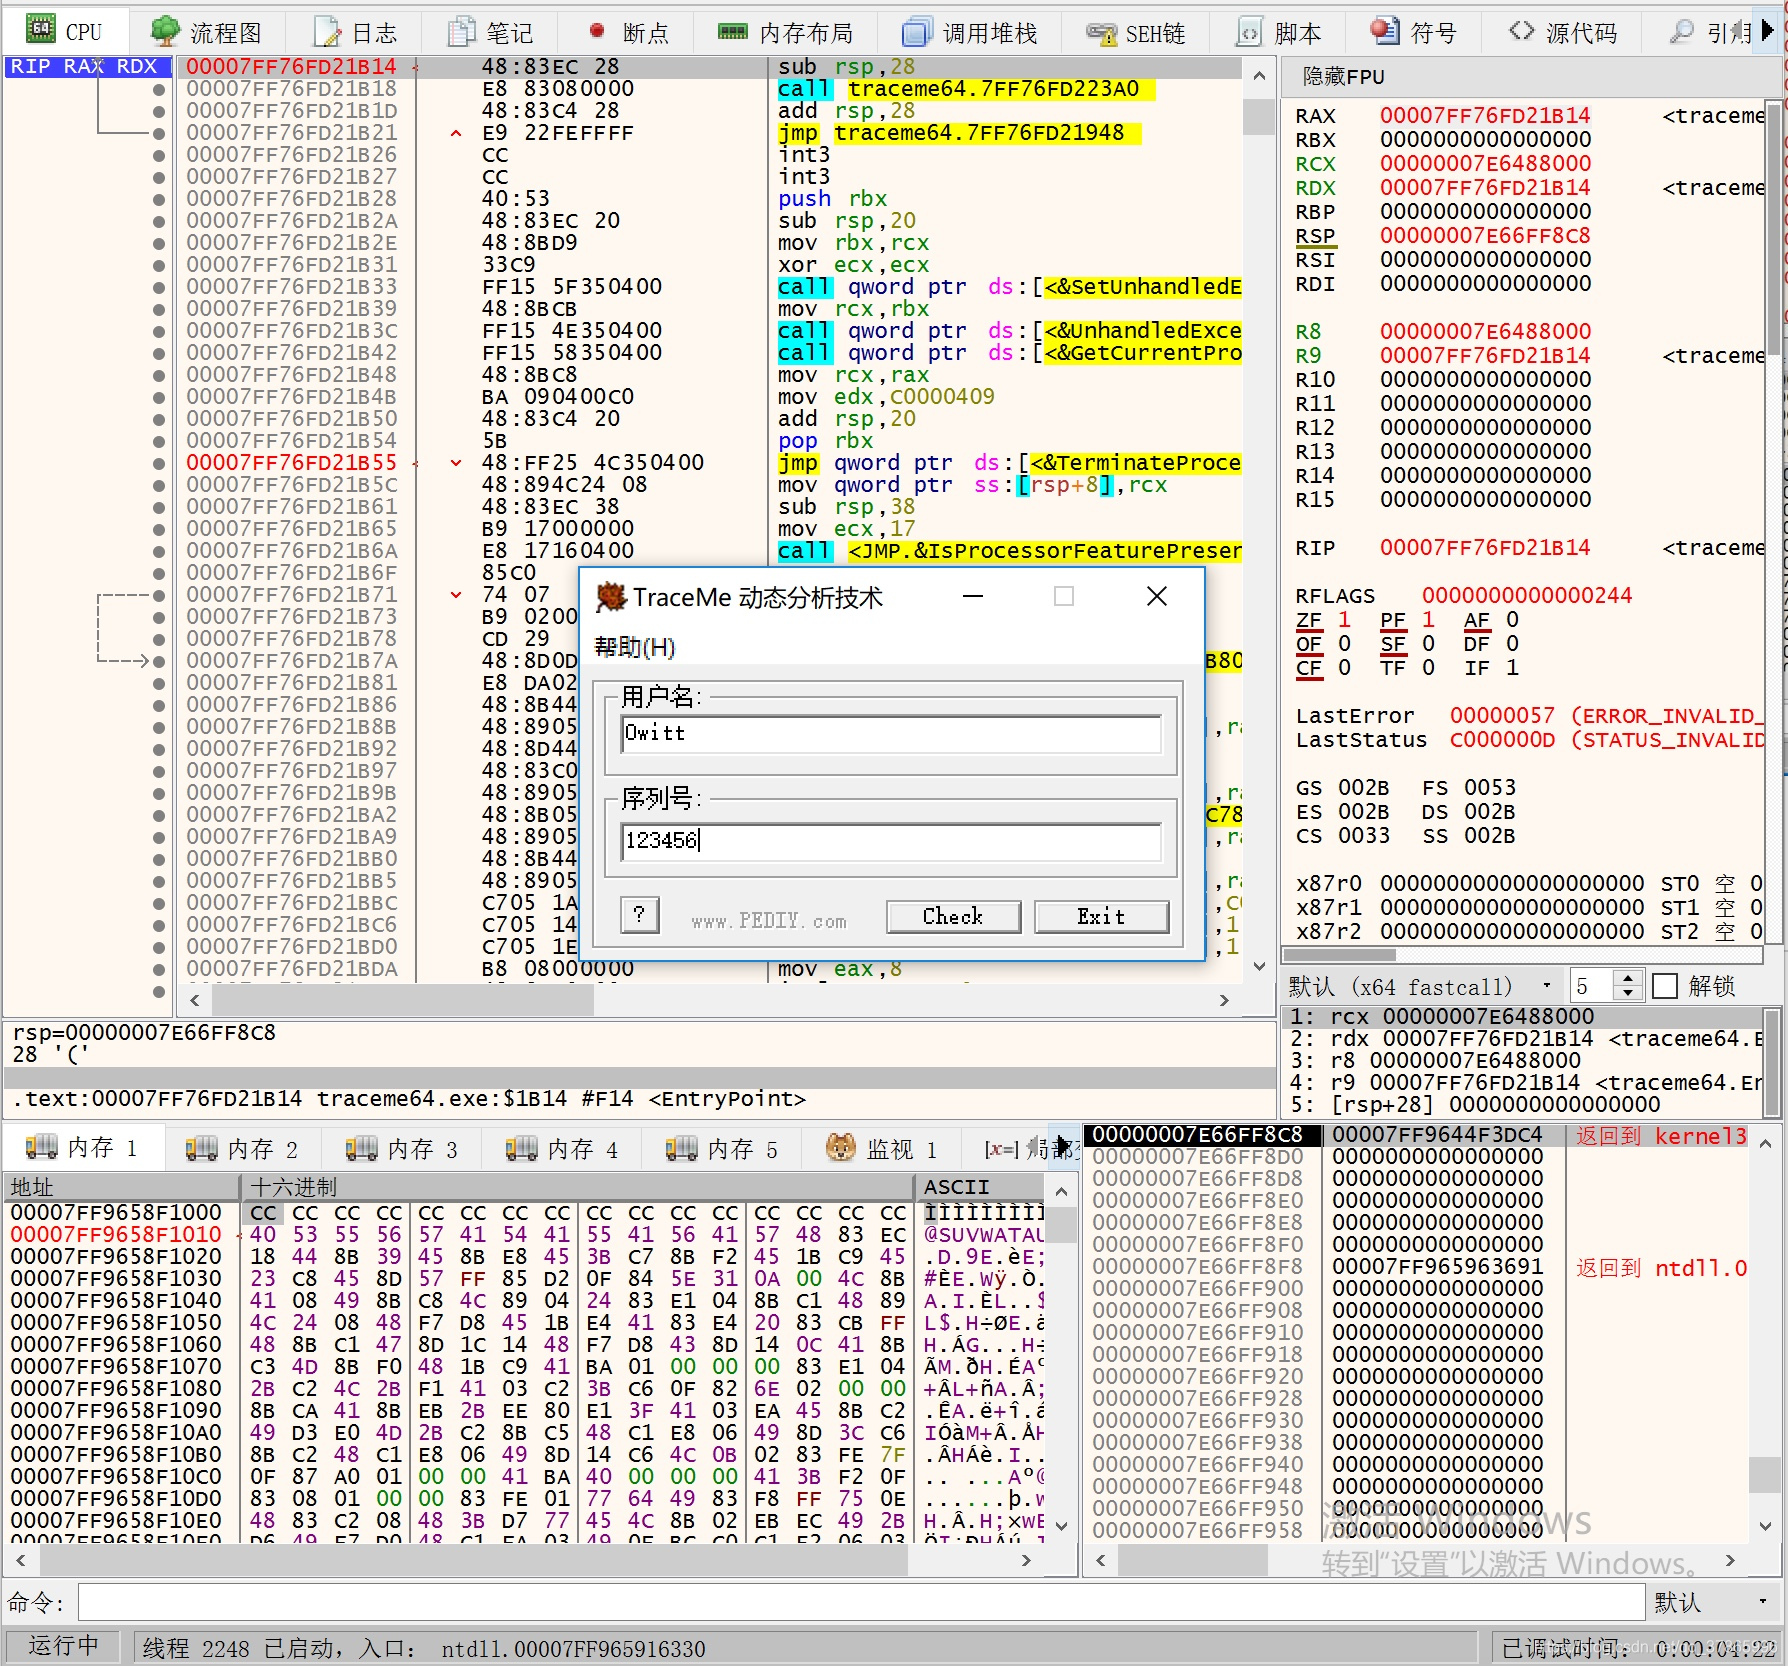Enable the 解锁 checkbox
1788x1666 pixels.
[1665, 986]
